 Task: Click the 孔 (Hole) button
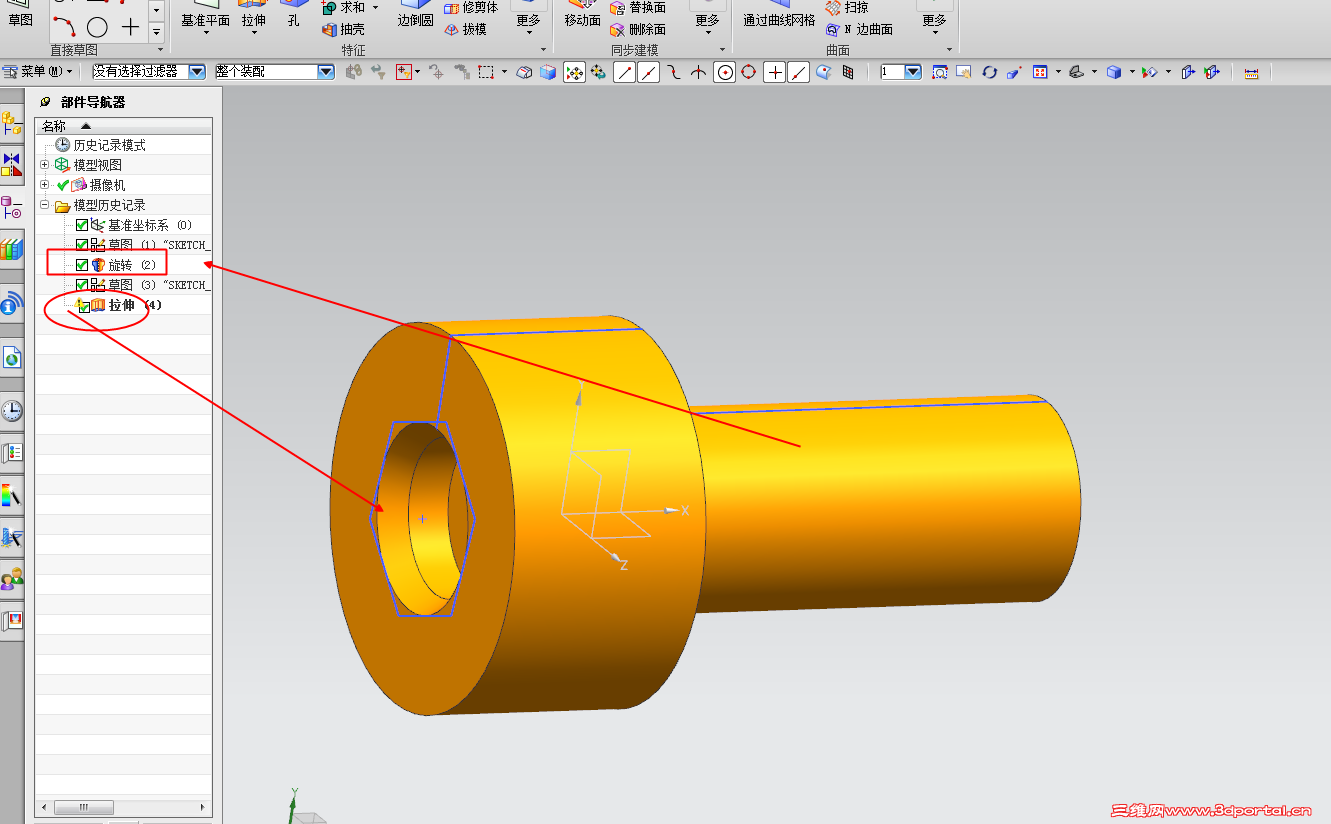293,14
